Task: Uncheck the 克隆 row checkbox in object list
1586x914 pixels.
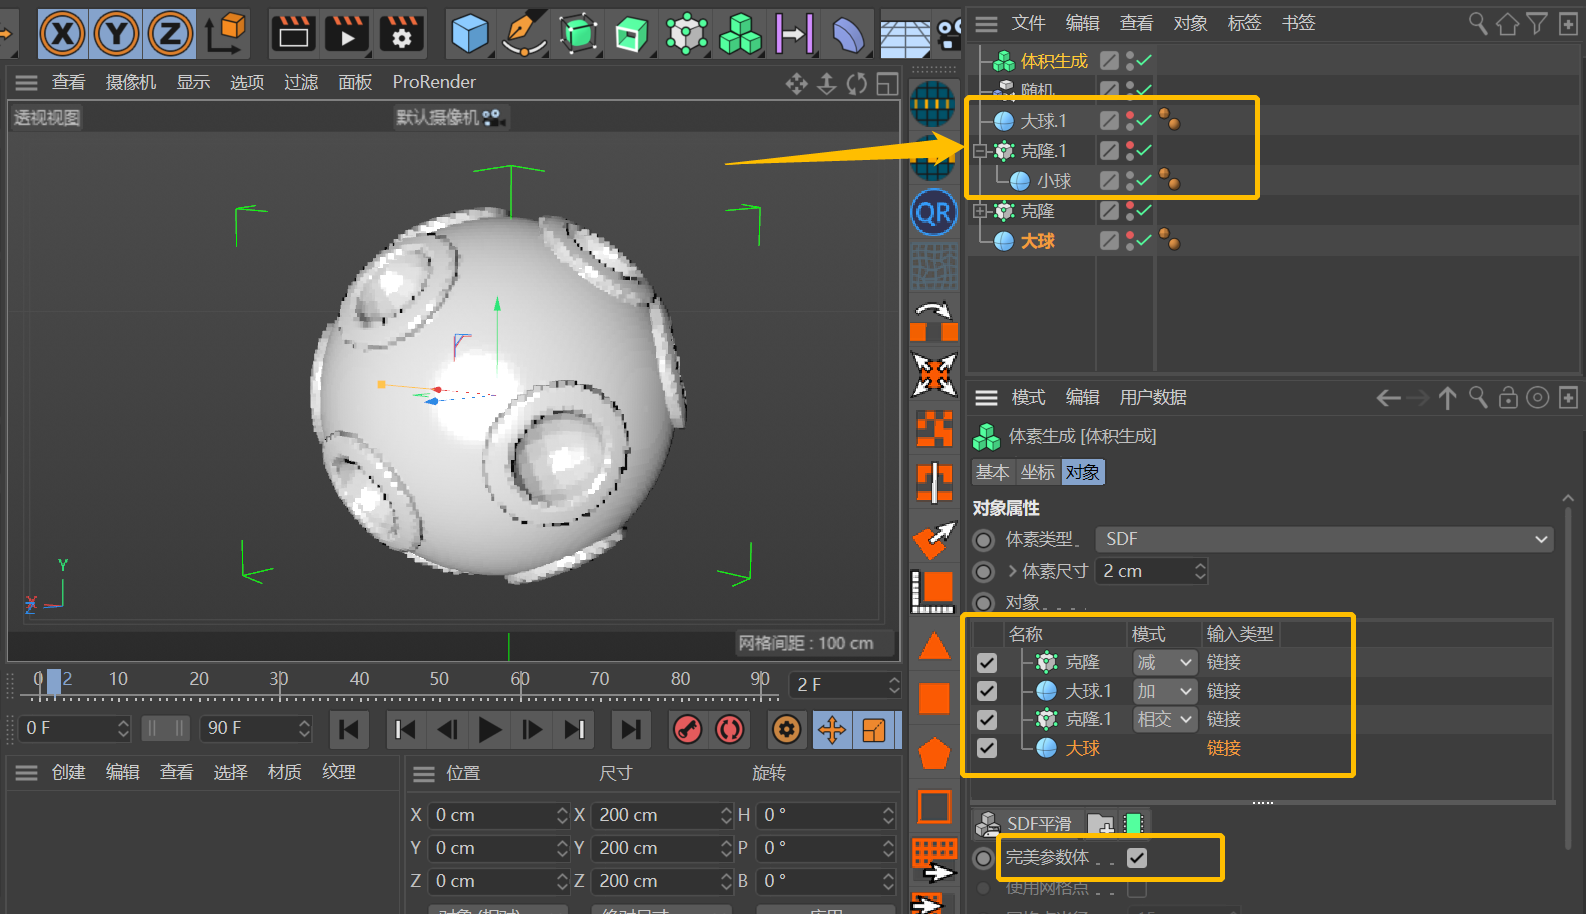Action: click(x=987, y=663)
